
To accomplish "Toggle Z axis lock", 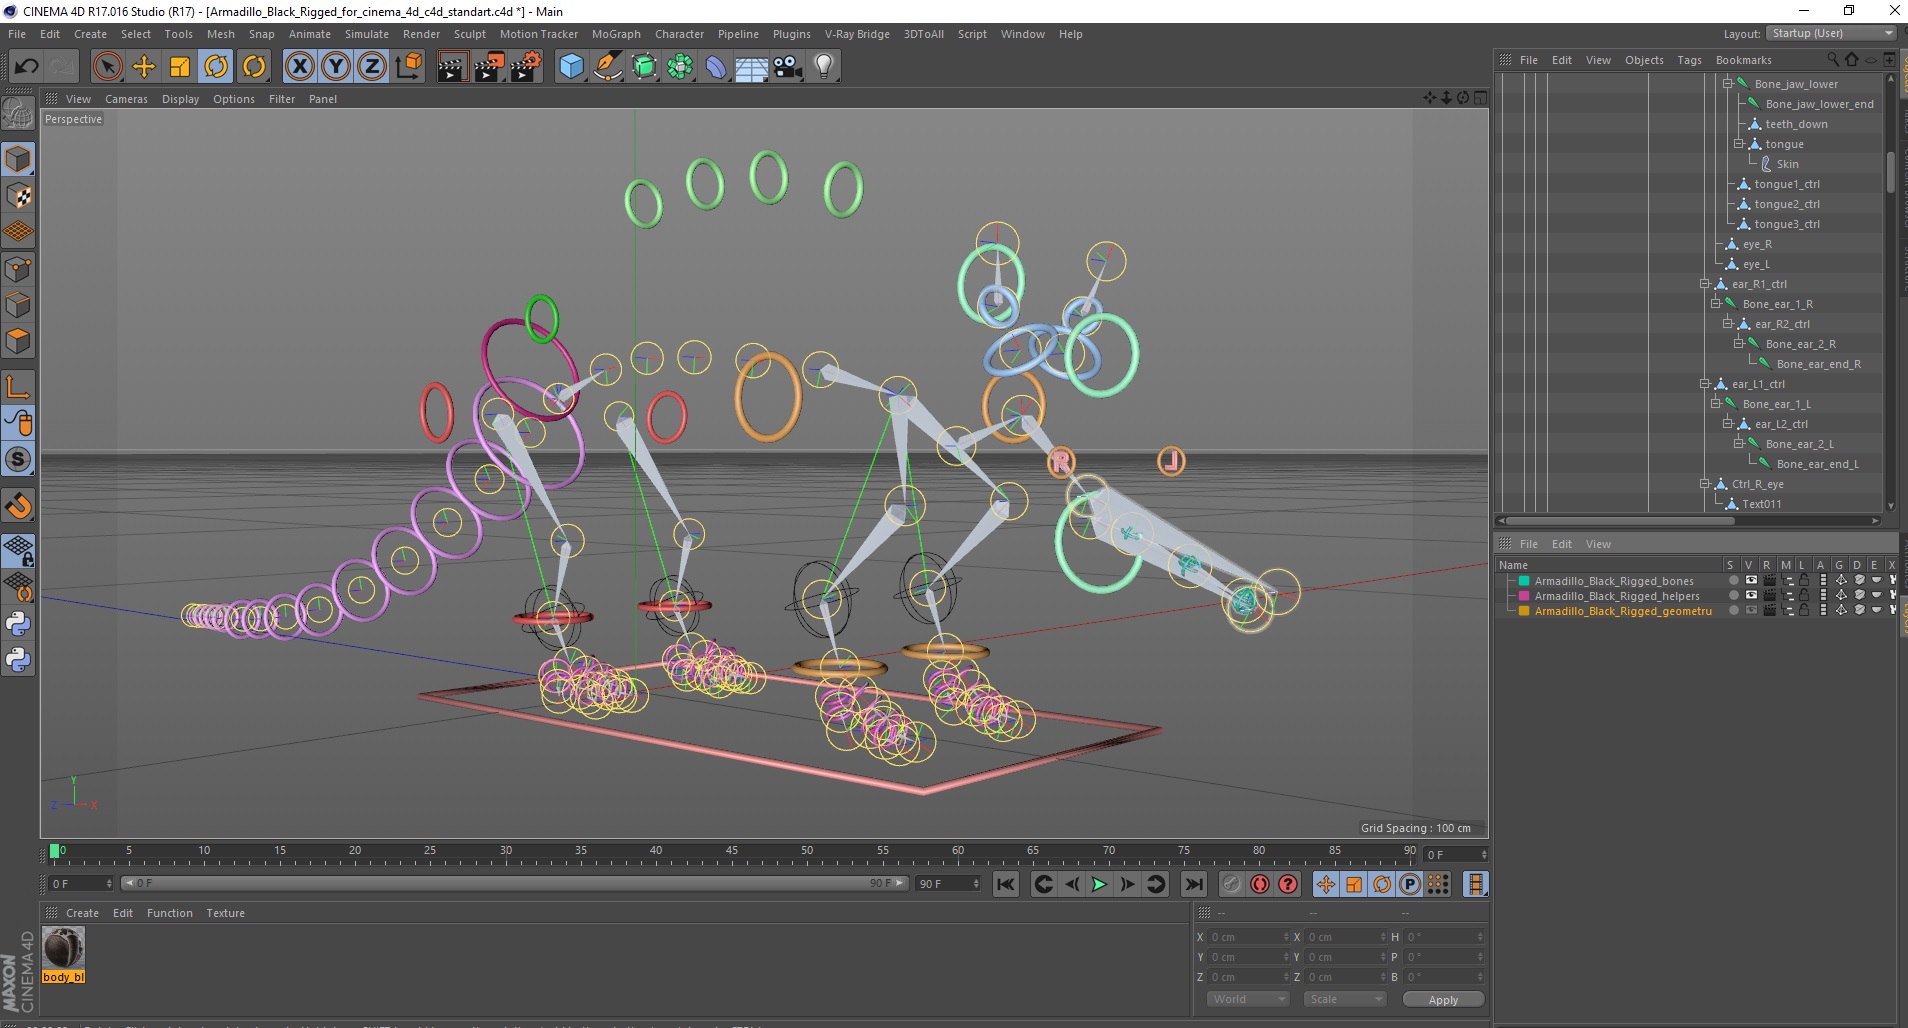I will pos(372,67).
